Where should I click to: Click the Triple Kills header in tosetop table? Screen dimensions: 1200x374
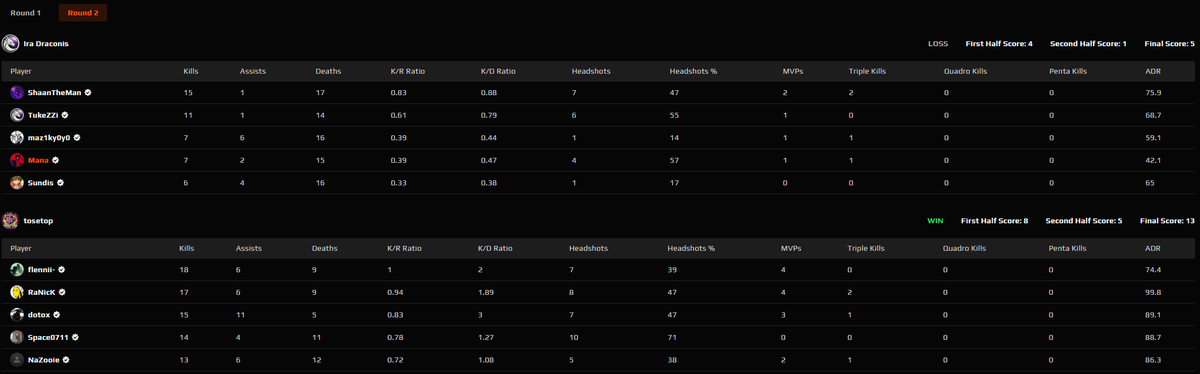[x=865, y=247]
